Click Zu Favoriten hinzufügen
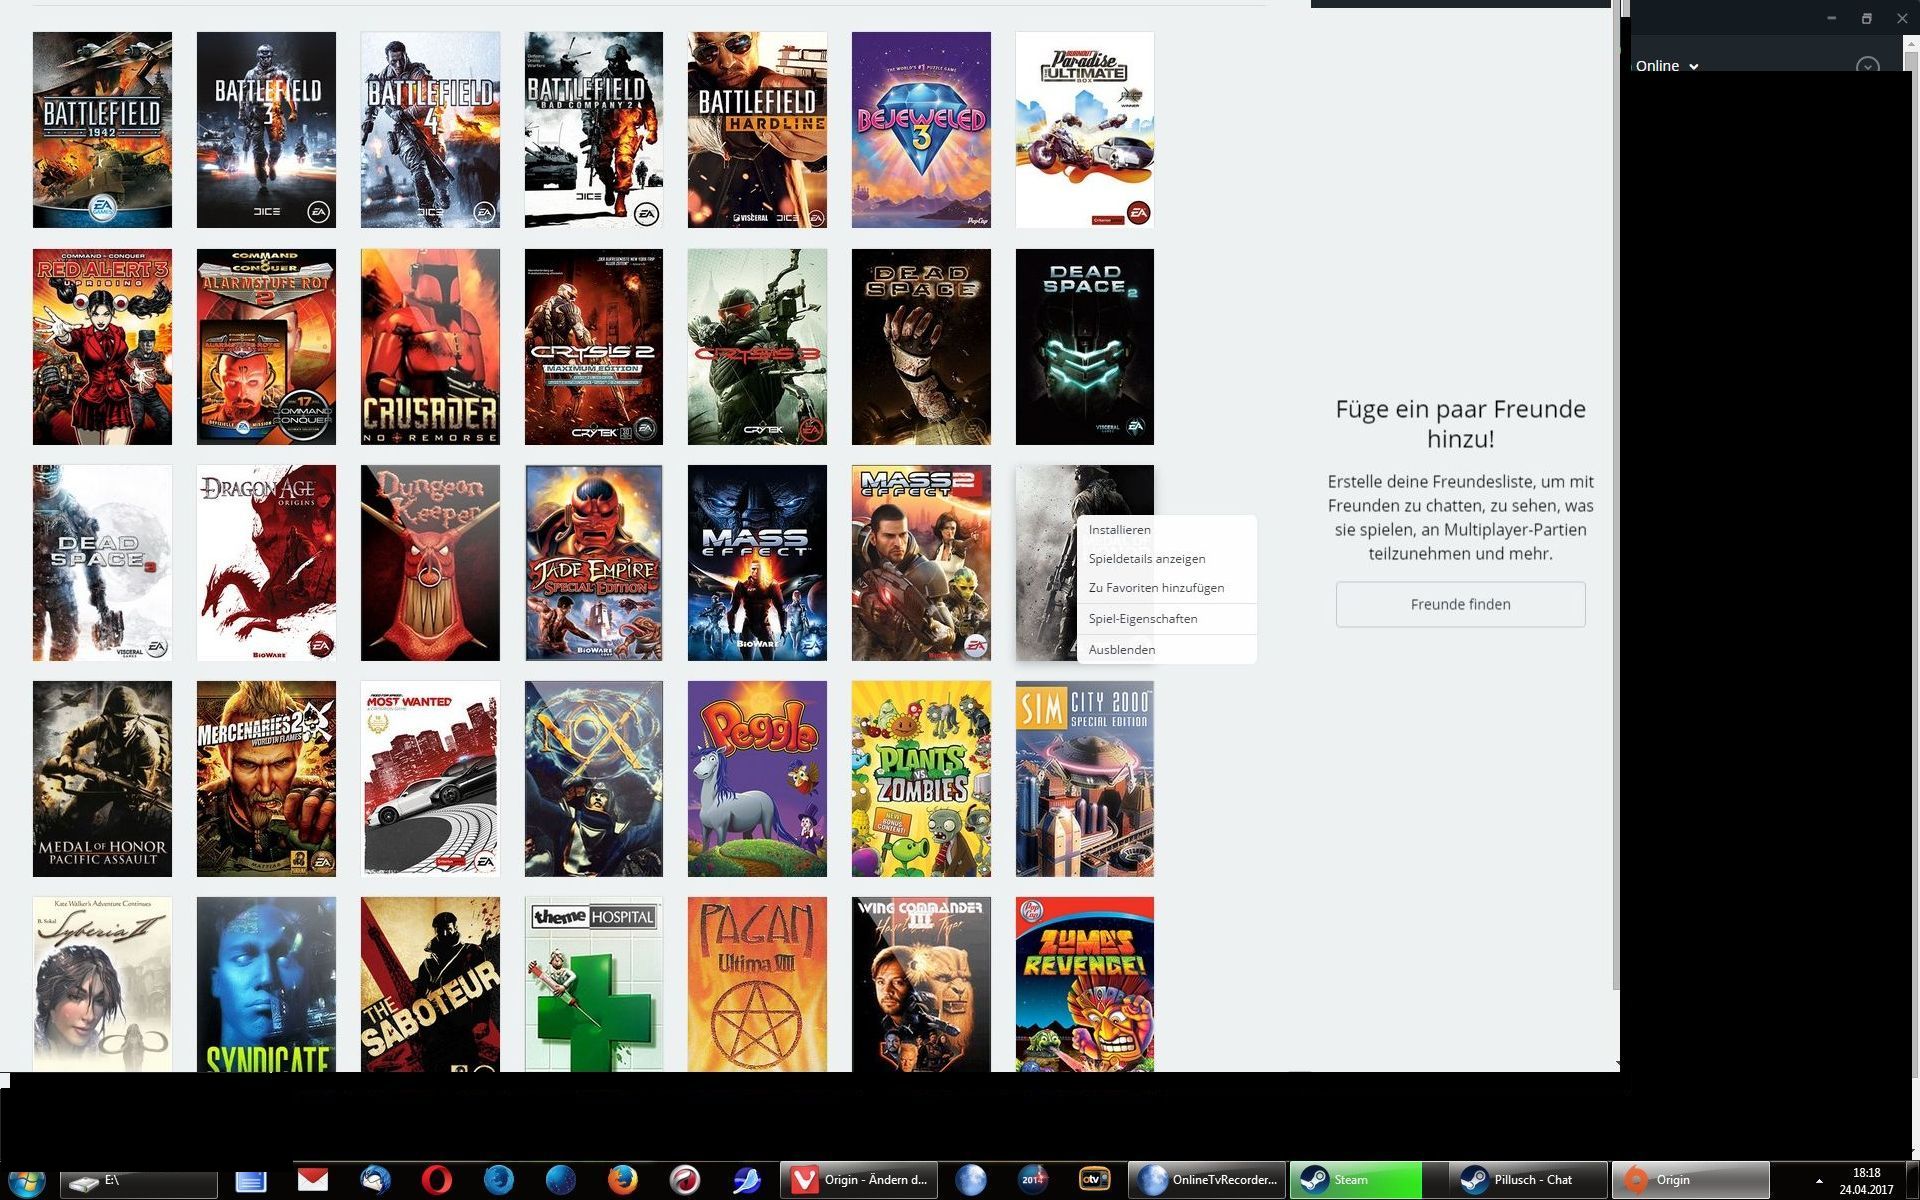Screen dimensions: 1920x1200 click(x=1156, y=588)
